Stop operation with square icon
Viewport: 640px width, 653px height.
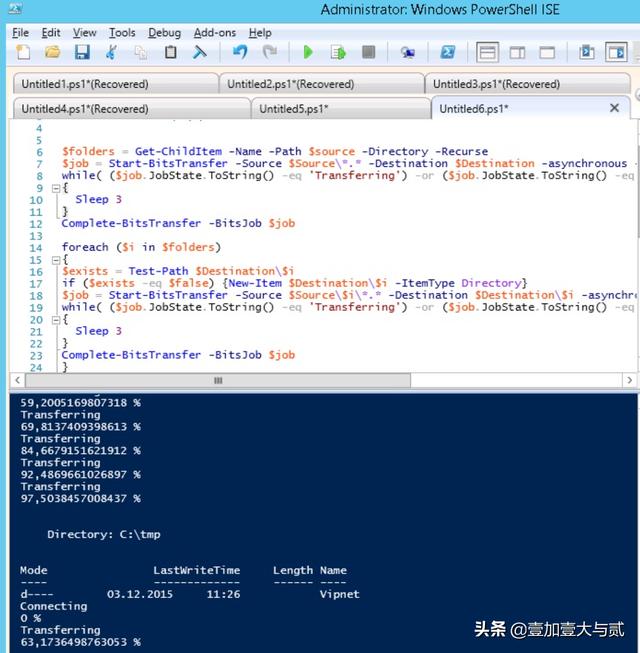[368, 52]
